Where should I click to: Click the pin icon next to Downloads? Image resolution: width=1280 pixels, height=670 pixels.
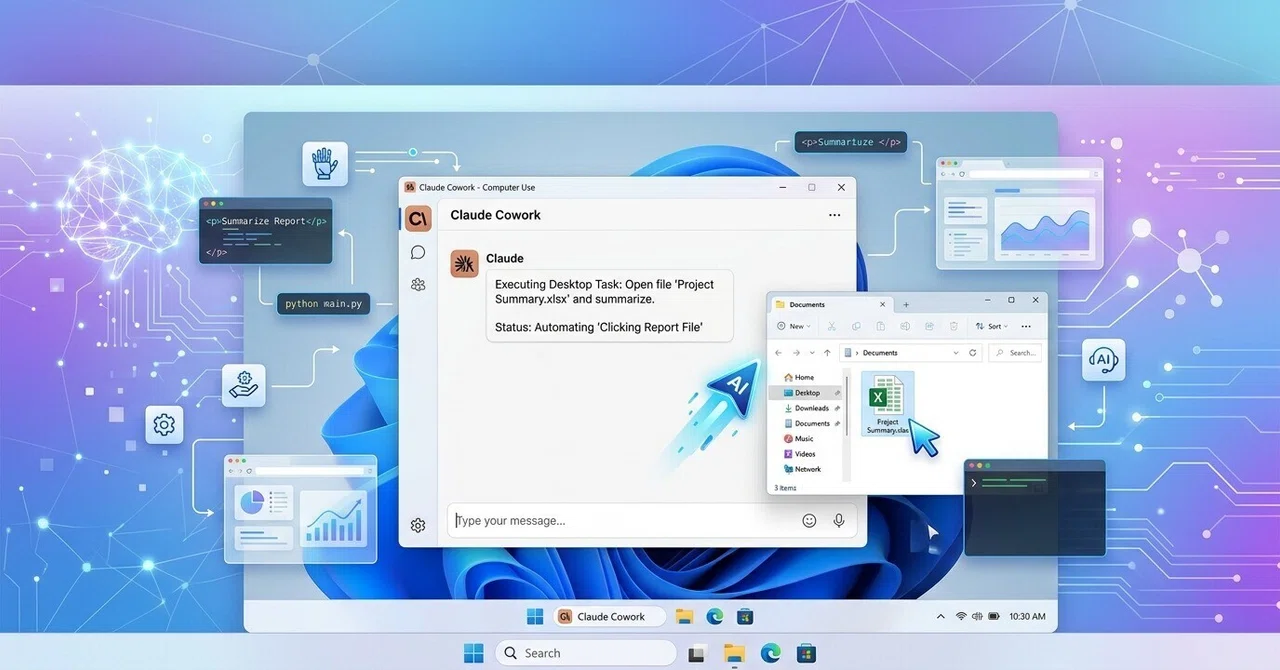(837, 408)
